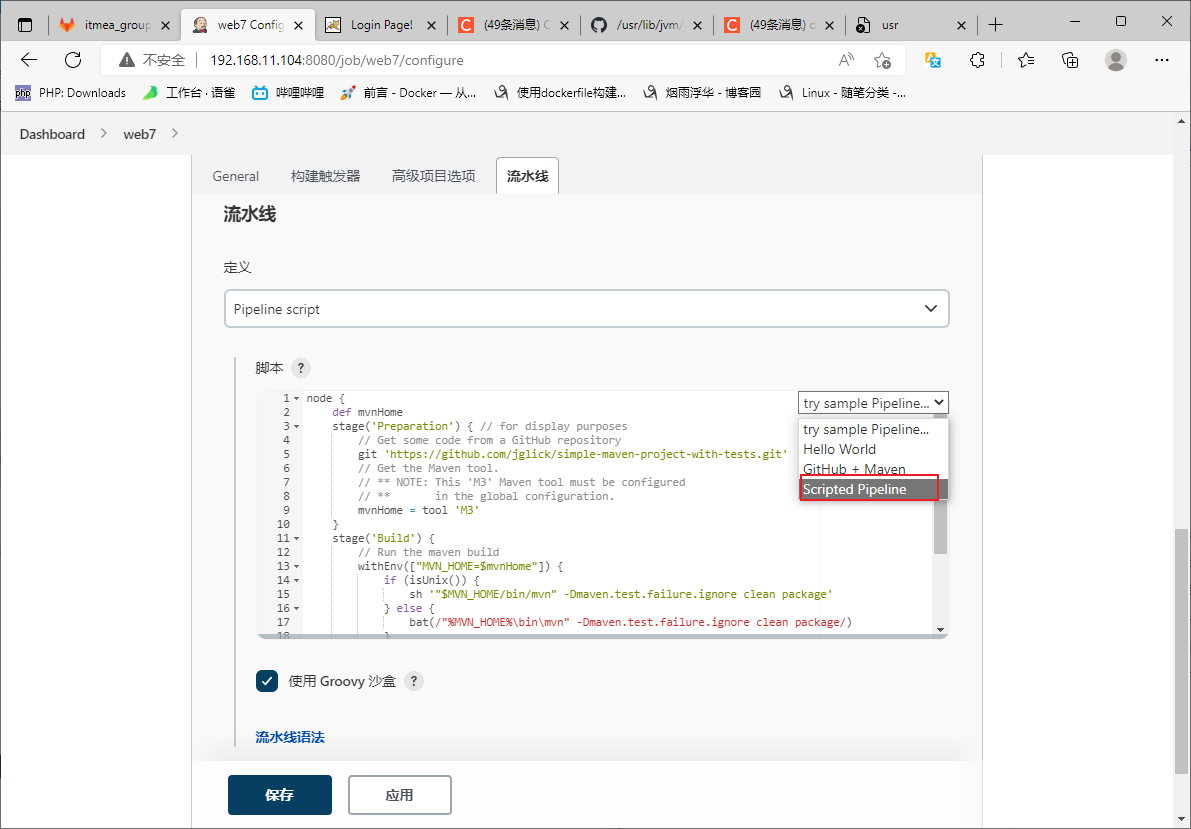Switch to 流水线 tab
Image resolution: width=1191 pixels, height=829 pixels.
pos(527,176)
